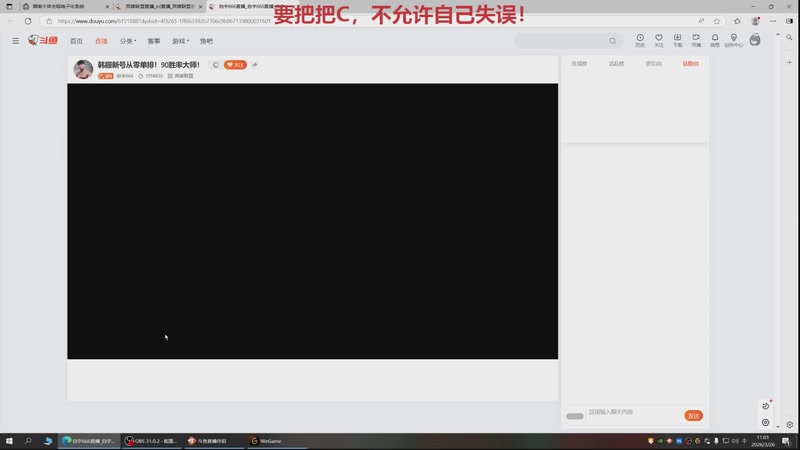Click the 英雄联盟 category tag under title
Screen dimensions: 800x450
pyautogui.click(x=181, y=76)
